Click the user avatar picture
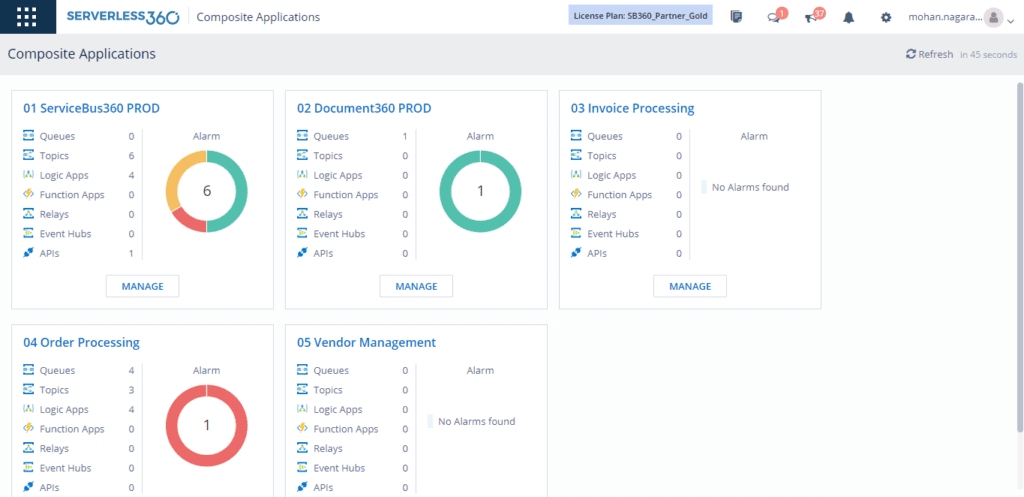1024x497 pixels. (993, 17)
